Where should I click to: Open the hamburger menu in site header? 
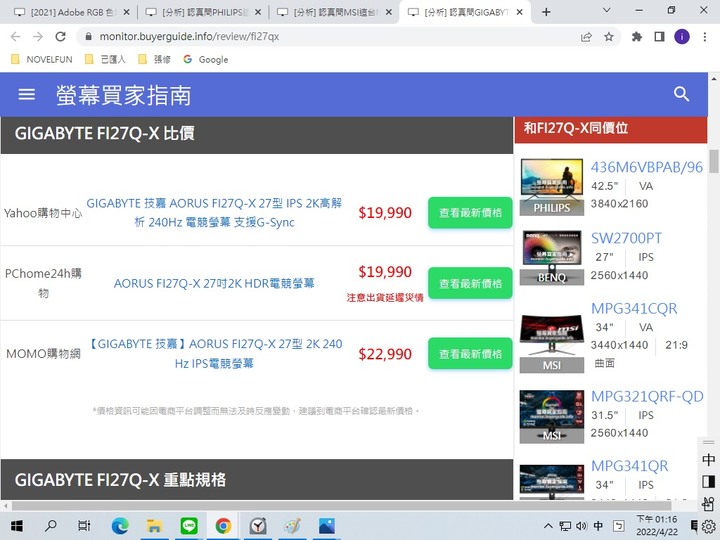(27, 95)
